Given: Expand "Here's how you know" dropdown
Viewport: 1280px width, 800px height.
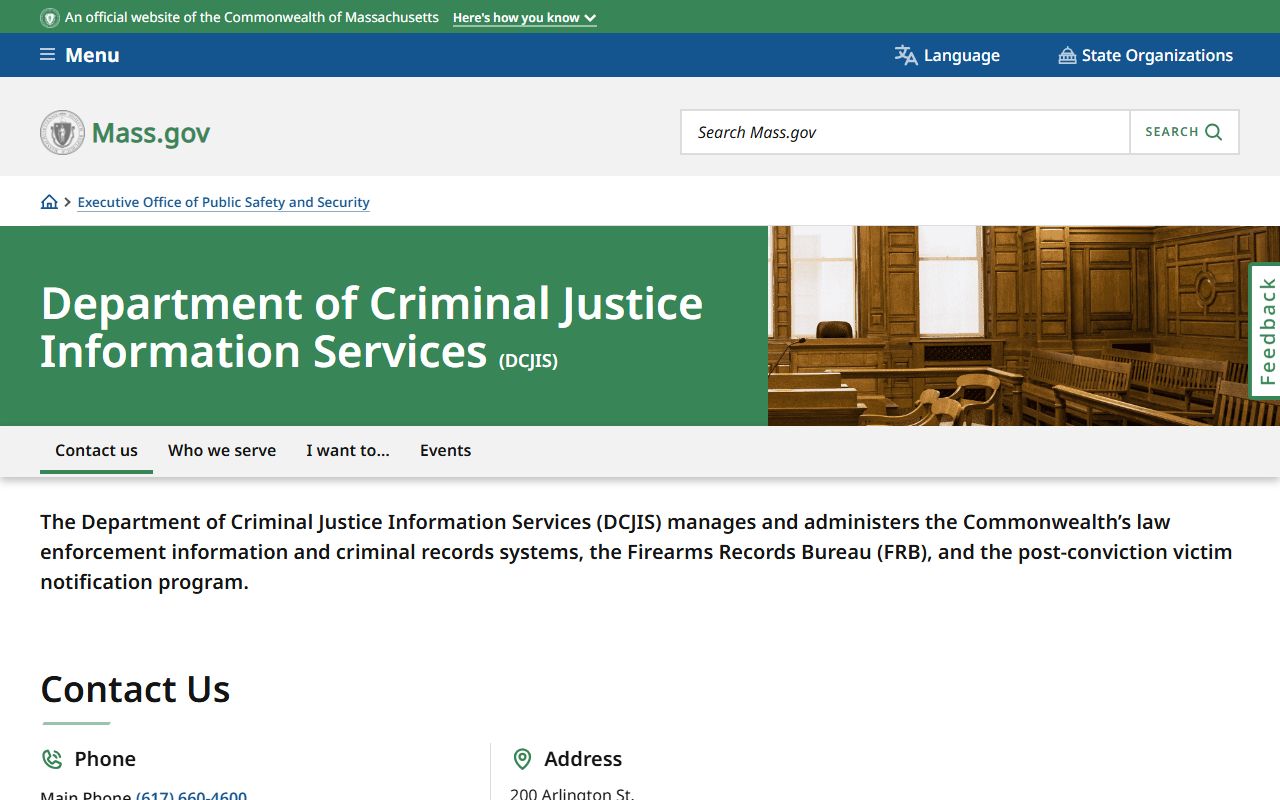Looking at the screenshot, I should click(524, 18).
